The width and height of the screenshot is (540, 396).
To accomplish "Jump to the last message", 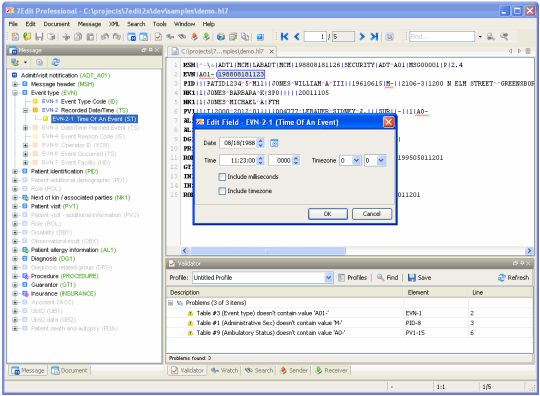I will point(374,37).
